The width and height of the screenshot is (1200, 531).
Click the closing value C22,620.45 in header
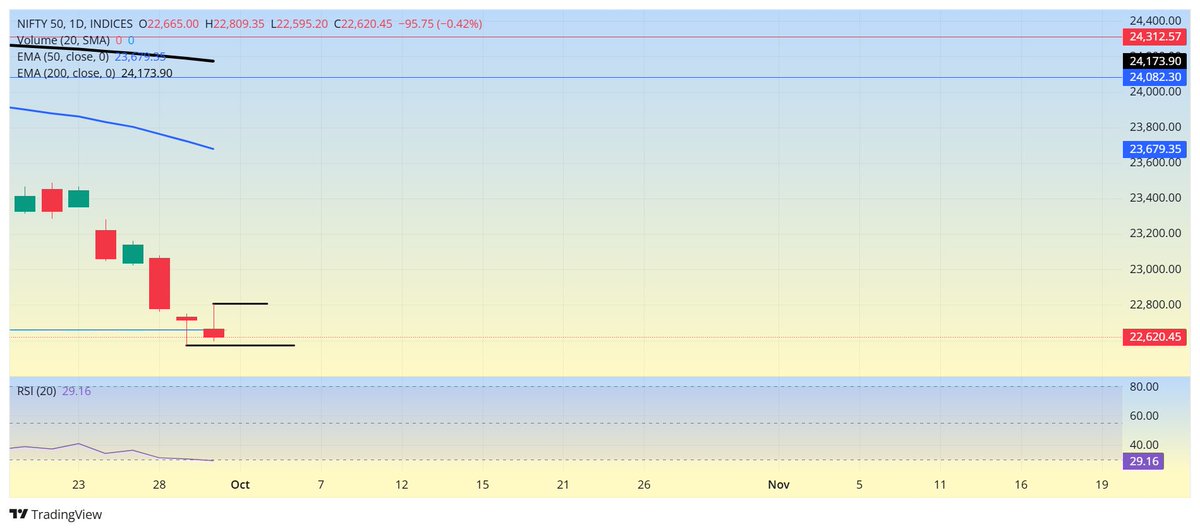click(x=363, y=22)
